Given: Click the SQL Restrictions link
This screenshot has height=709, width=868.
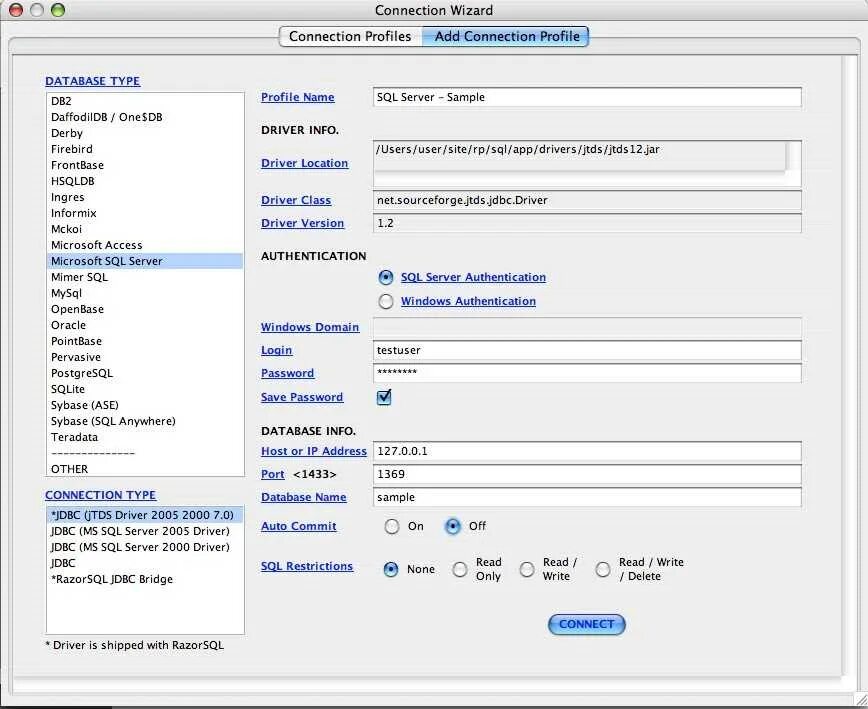Looking at the screenshot, I should click(307, 566).
